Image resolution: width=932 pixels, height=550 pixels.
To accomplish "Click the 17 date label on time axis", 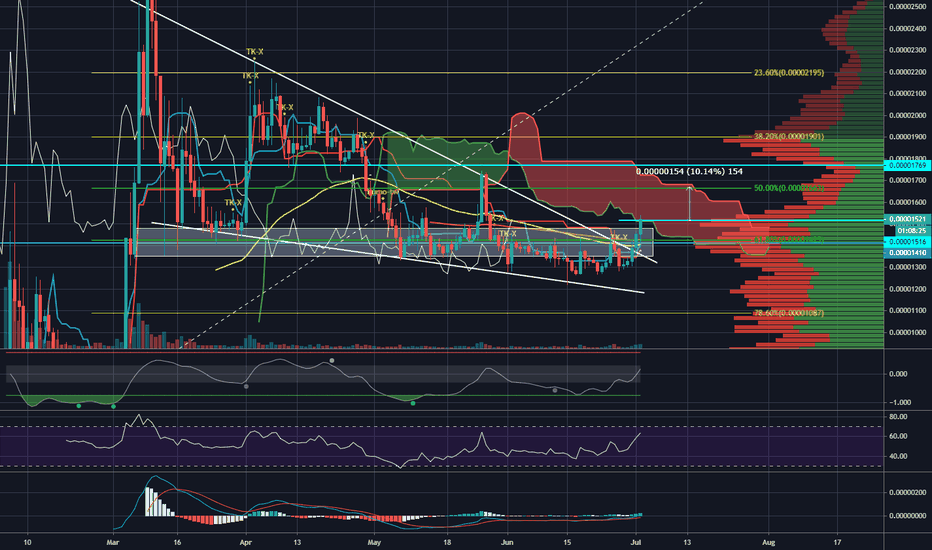I will (x=837, y=542).
